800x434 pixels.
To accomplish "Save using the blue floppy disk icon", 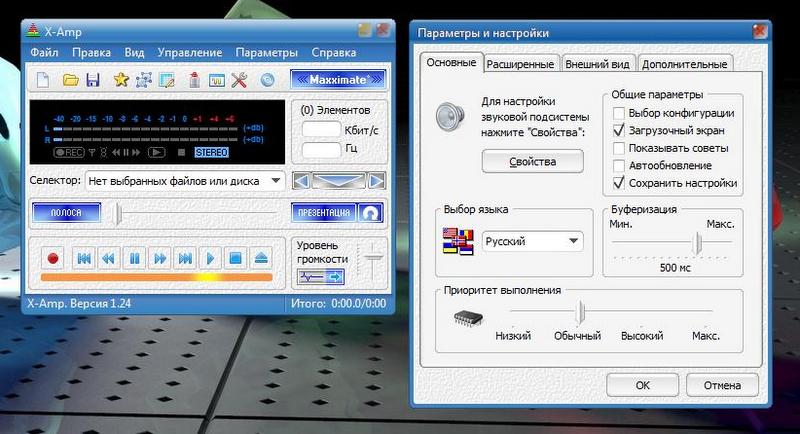I will pos(92,80).
